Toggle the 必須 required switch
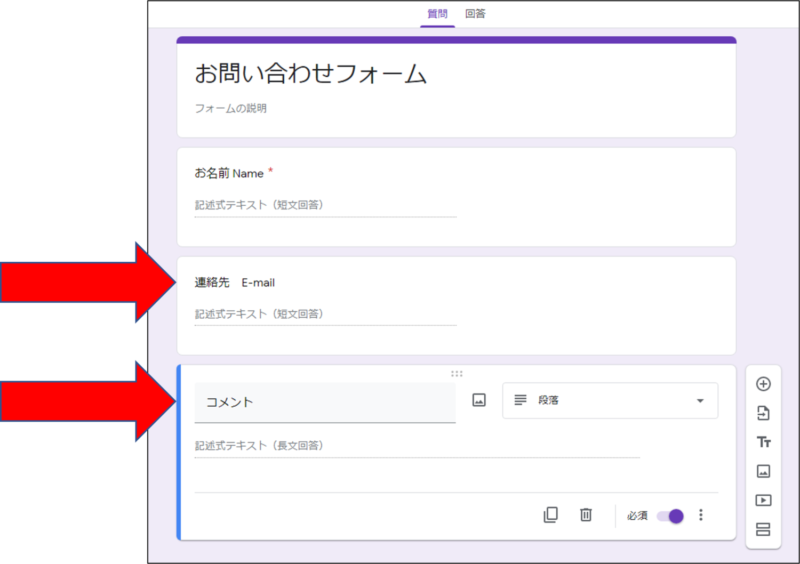This screenshot has width=800, height=564. point(670,516)
